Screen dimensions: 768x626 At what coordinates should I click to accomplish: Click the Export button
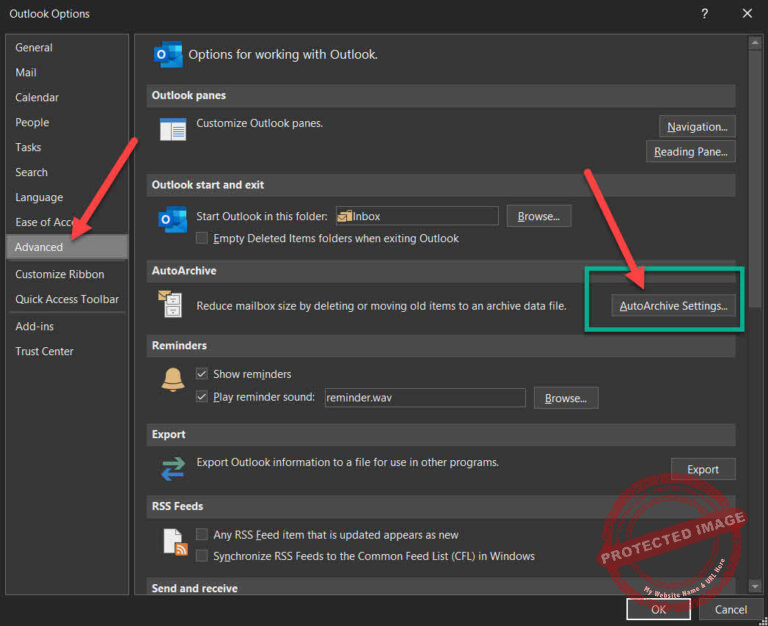[703, 469]
